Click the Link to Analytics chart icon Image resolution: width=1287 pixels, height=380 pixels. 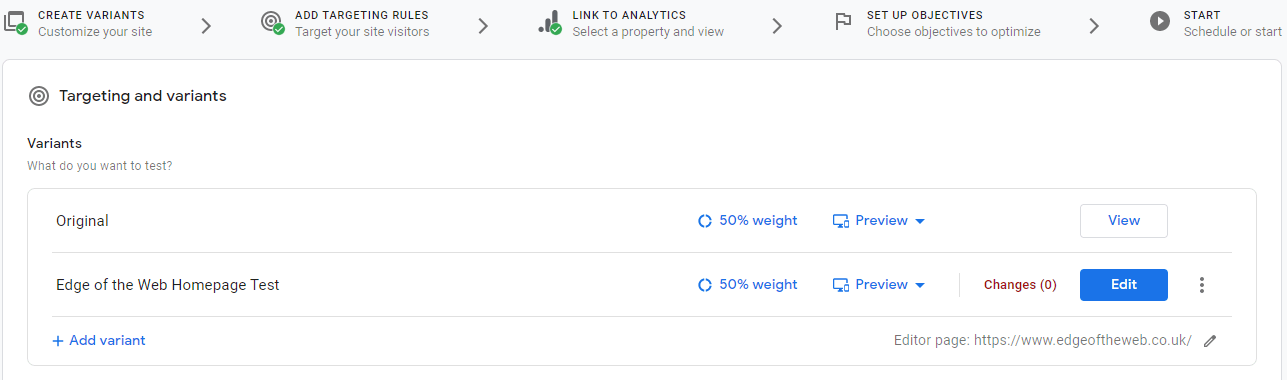[x=549, y=22]
